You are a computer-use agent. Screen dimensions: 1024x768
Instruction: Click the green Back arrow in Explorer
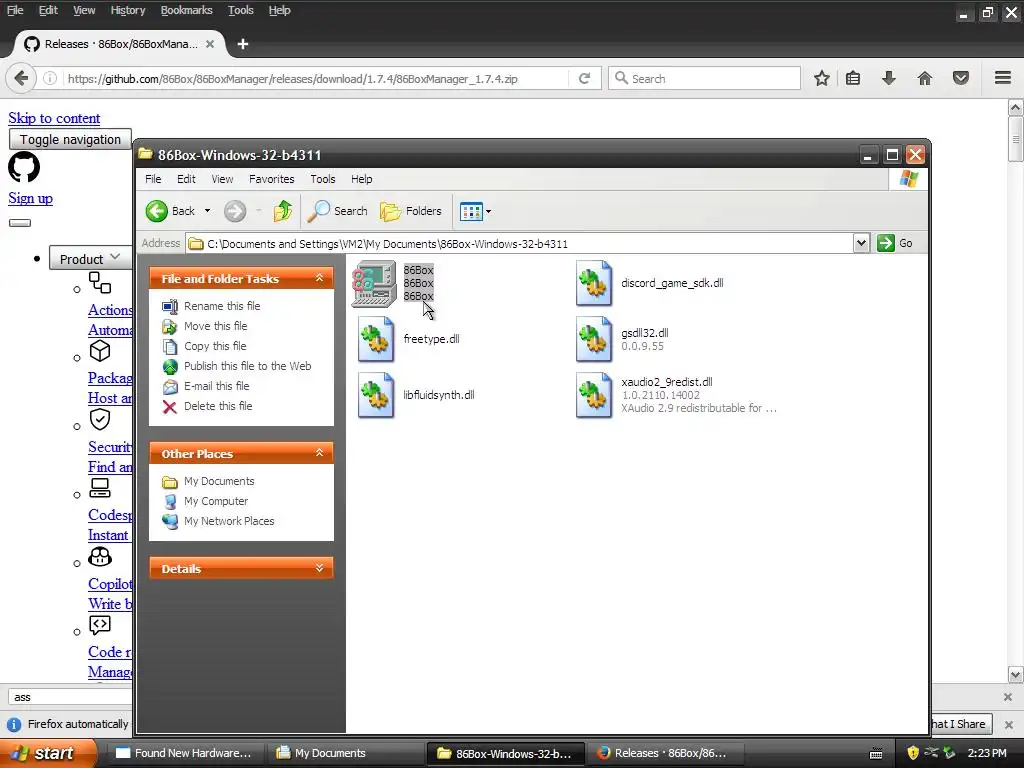[157, 211]
